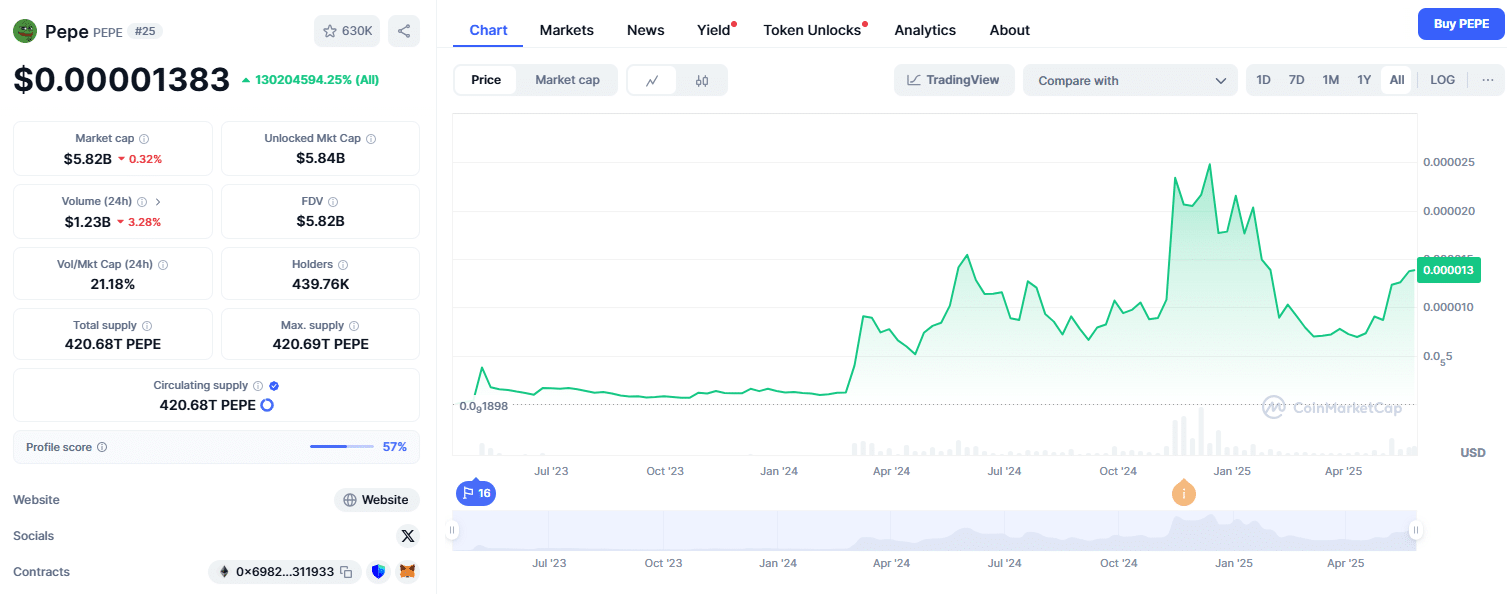Click the #25 rank badge
The image size is (1507, 594).
pos(145,31)
